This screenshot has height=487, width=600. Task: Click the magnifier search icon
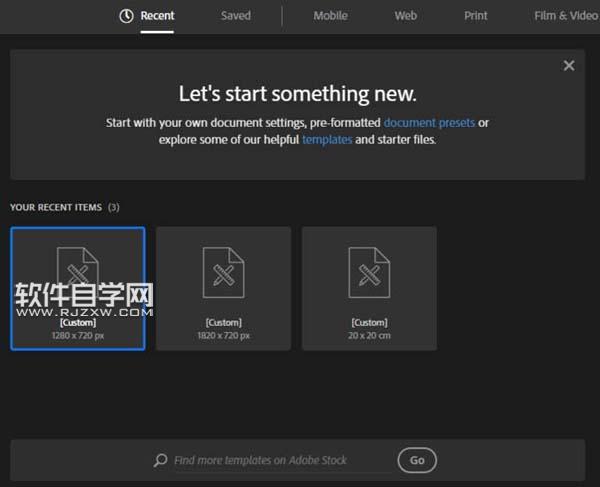point(160,460)
